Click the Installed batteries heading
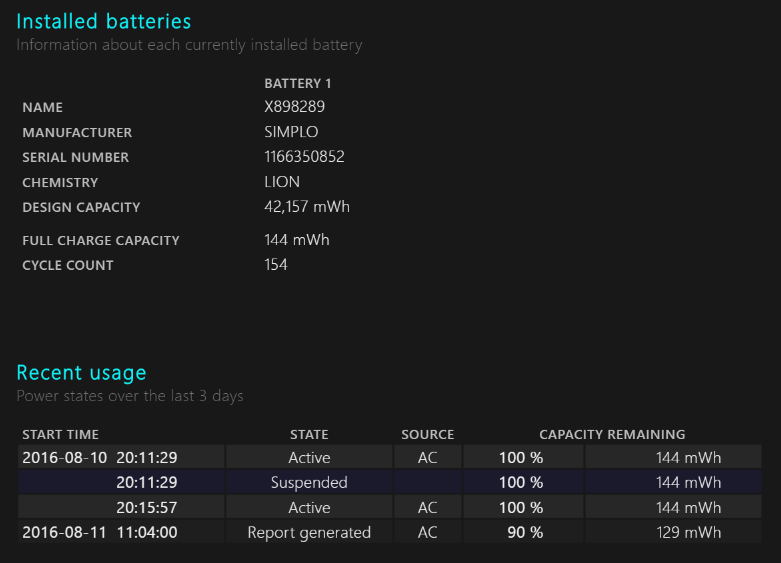This screenshot has height=563, width=781. tap(104, 22)
